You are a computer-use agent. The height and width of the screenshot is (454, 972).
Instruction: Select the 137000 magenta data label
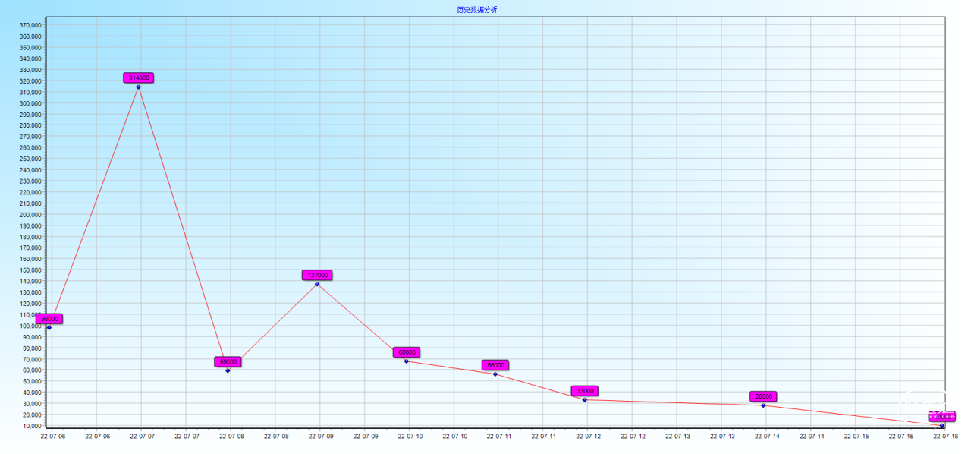317,275
